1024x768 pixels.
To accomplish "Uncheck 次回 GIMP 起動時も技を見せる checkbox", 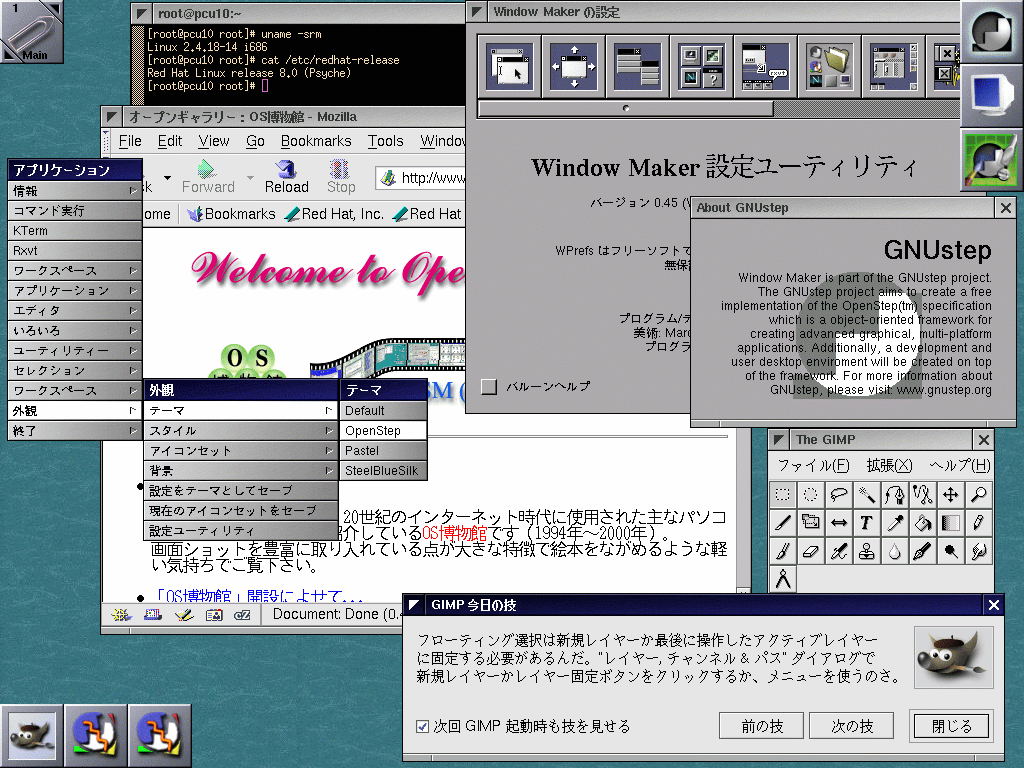I will (x=423, y=726).
